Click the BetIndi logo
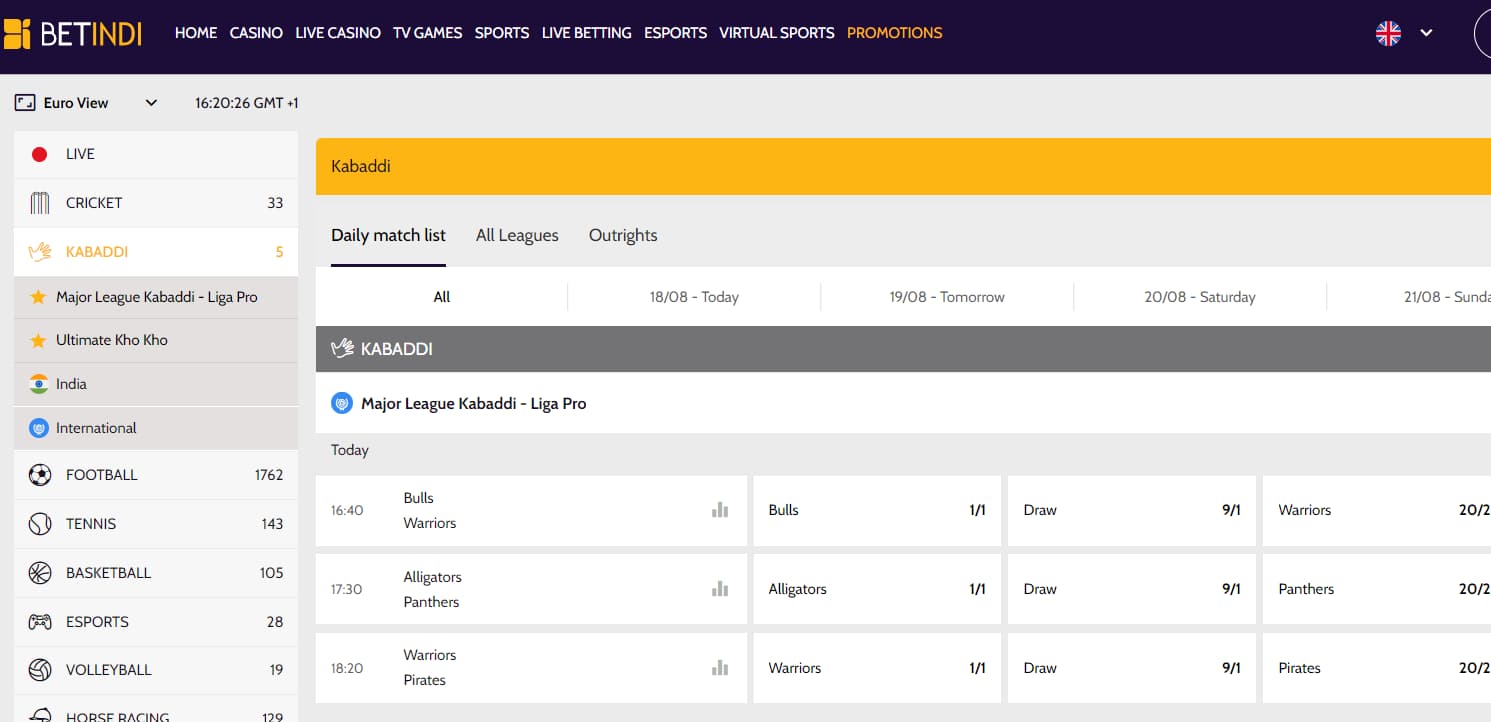1491x722 pixels. [73, 33]
